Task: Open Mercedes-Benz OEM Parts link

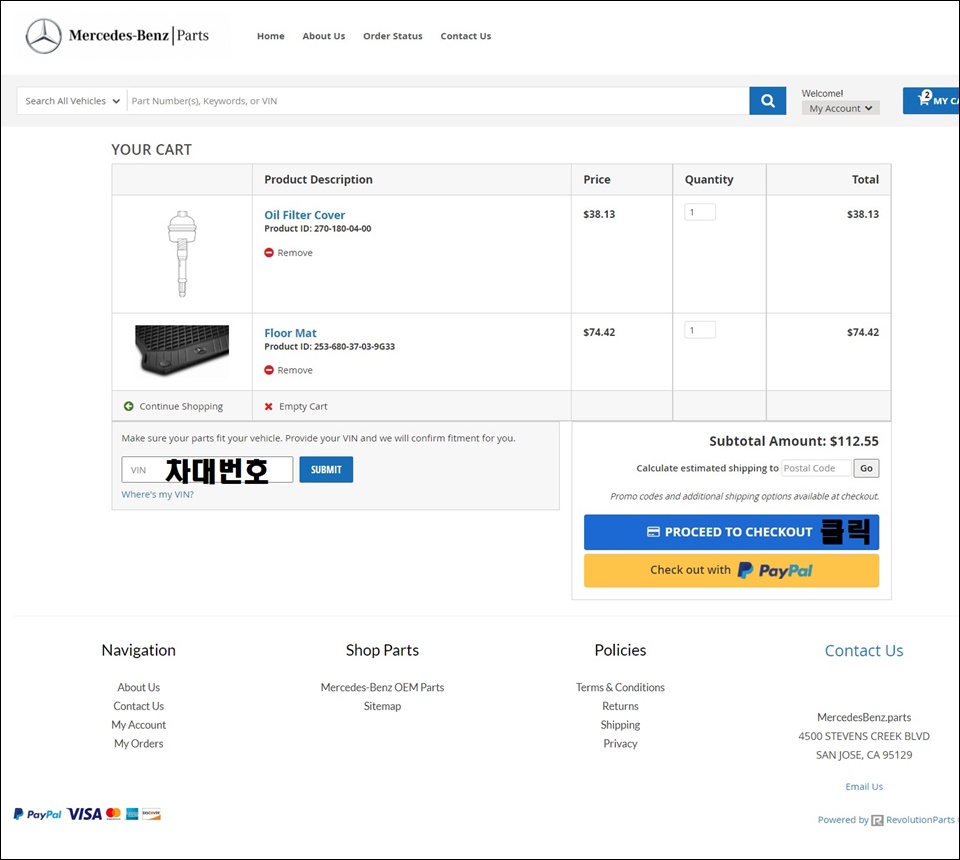Action: coord(382,687)
